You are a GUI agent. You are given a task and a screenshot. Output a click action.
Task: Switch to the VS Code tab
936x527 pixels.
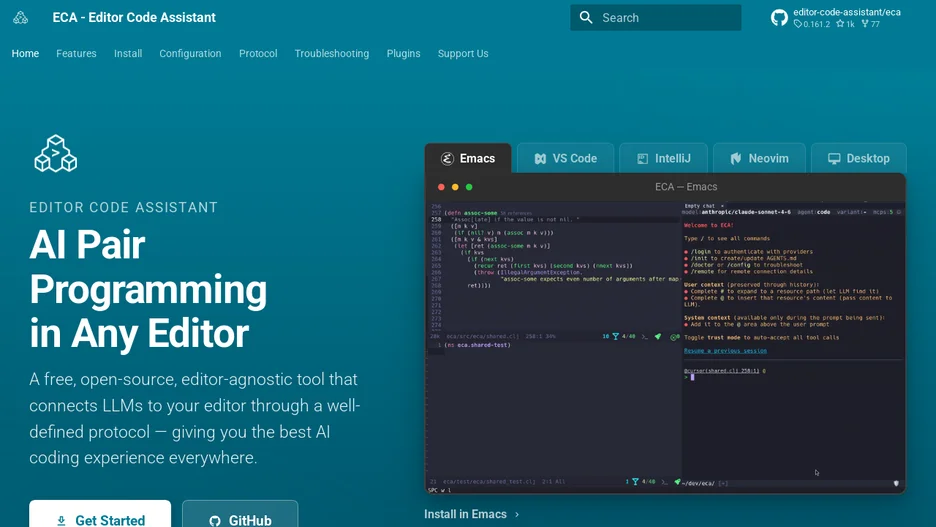click(565, 158)
